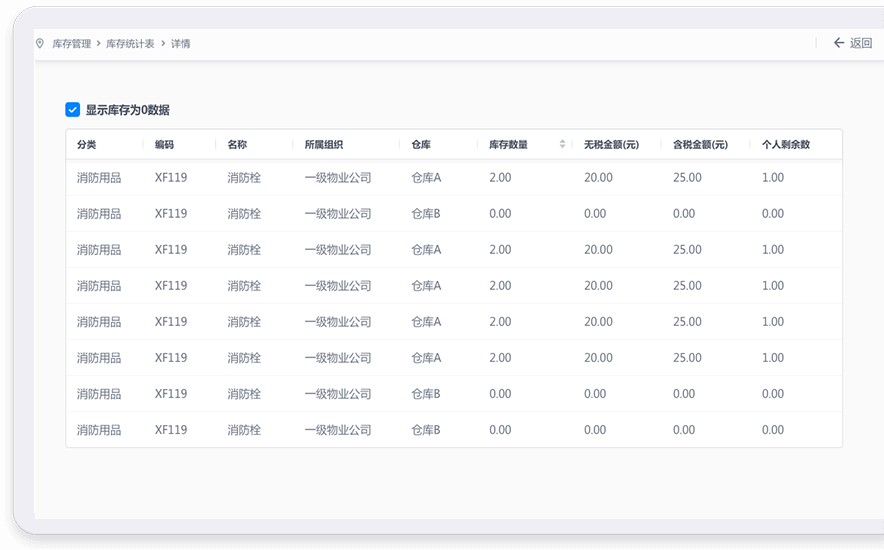884x550 pixels.
Task: Click the 名称 column header
Action: pyautogui.click(x=237, y=145)
